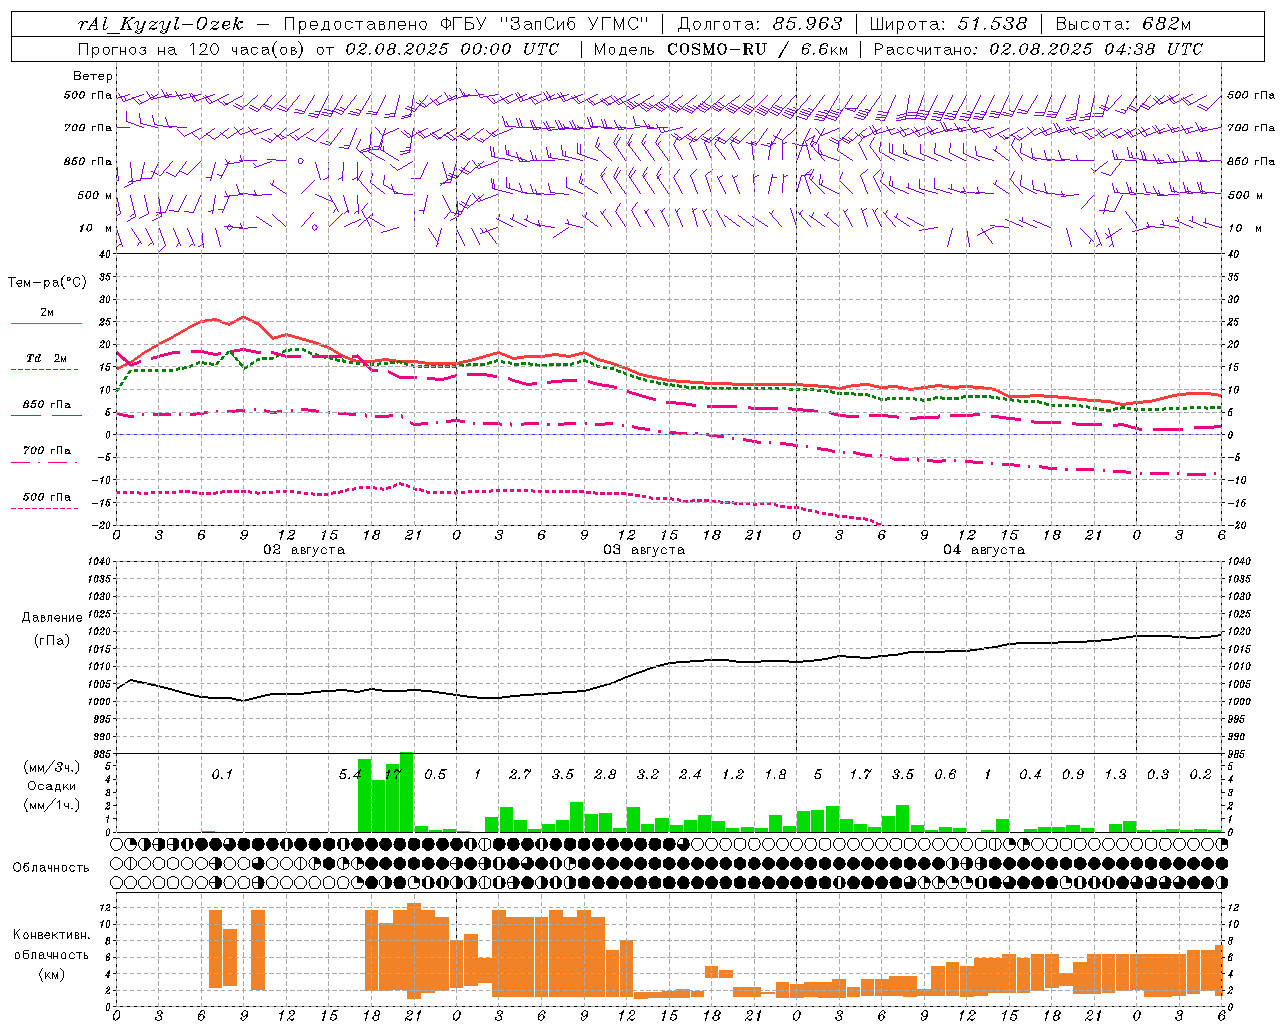Click the 0.1 precipitation value
The height and width of the screenshot is (1024, 1280).
[222, 774]
